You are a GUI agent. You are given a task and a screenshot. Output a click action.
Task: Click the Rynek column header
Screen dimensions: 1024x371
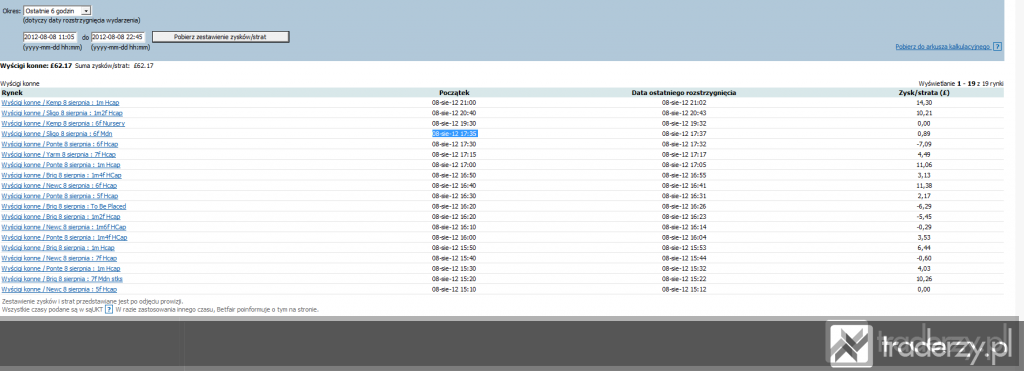click(x=11, y=93)
